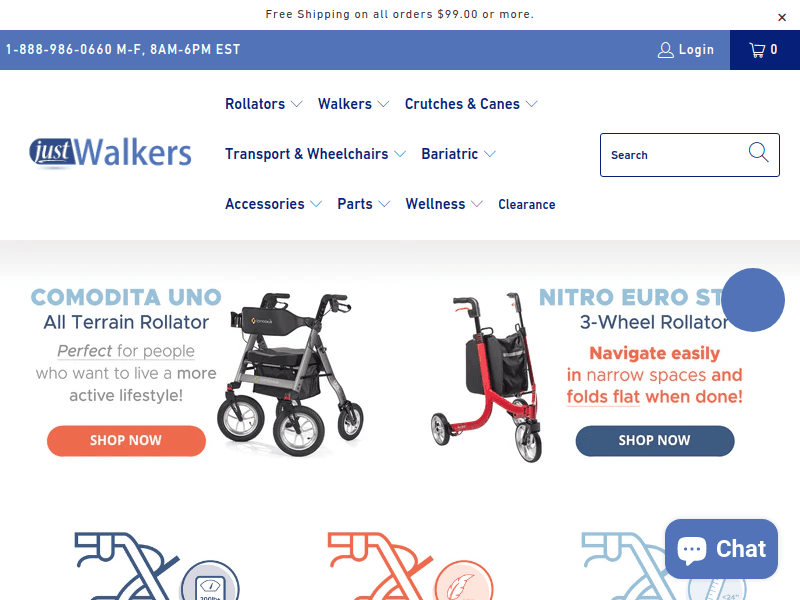This screenshot has height=600, width=800.
Task: Open the Chat widget
Action: coord(721,549)
